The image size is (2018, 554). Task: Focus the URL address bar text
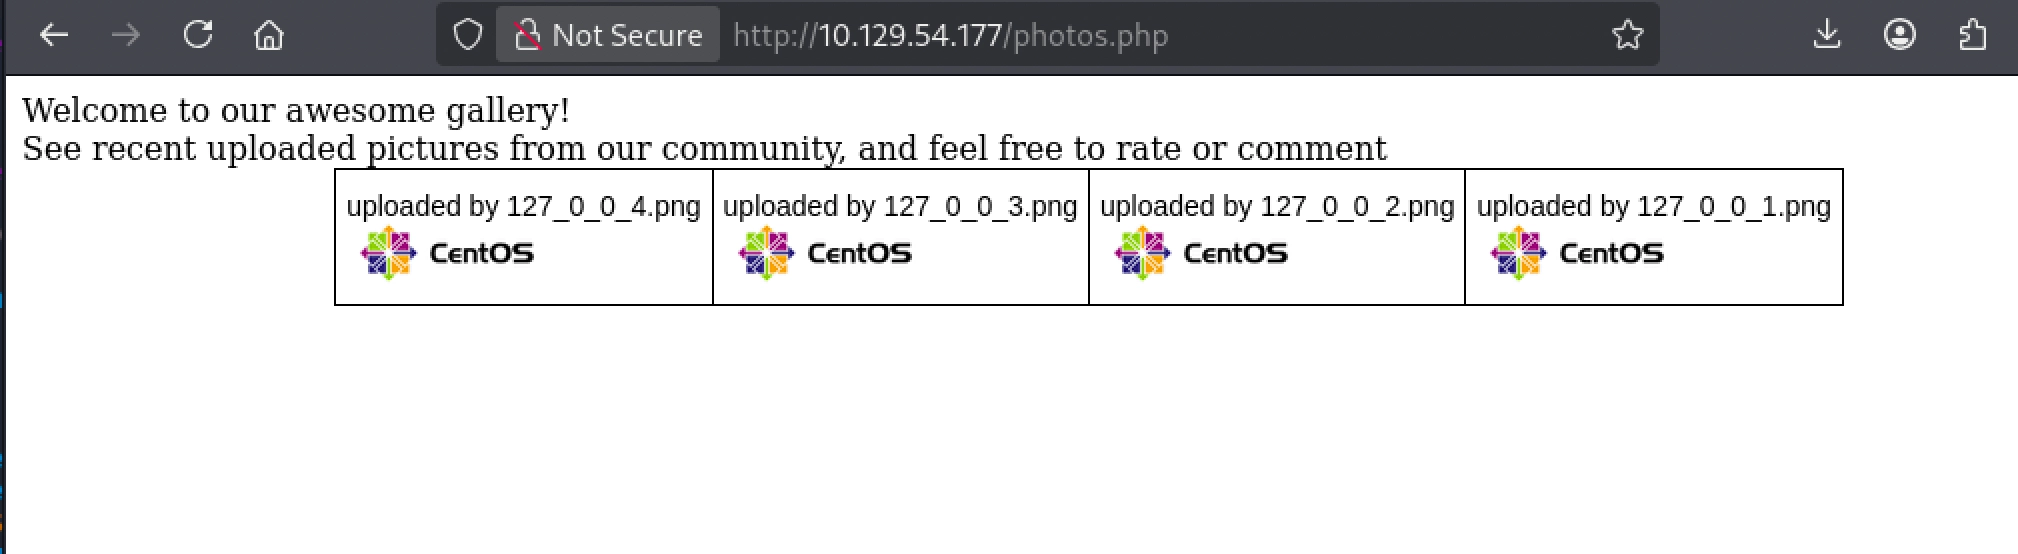[950, 36]
